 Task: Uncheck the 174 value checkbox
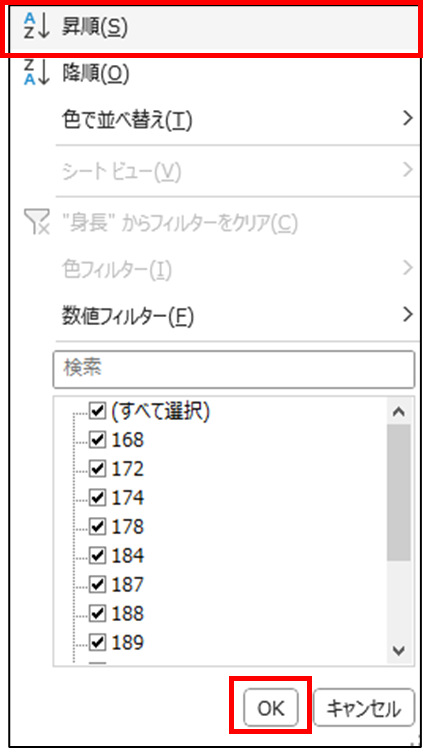(97, 498)
